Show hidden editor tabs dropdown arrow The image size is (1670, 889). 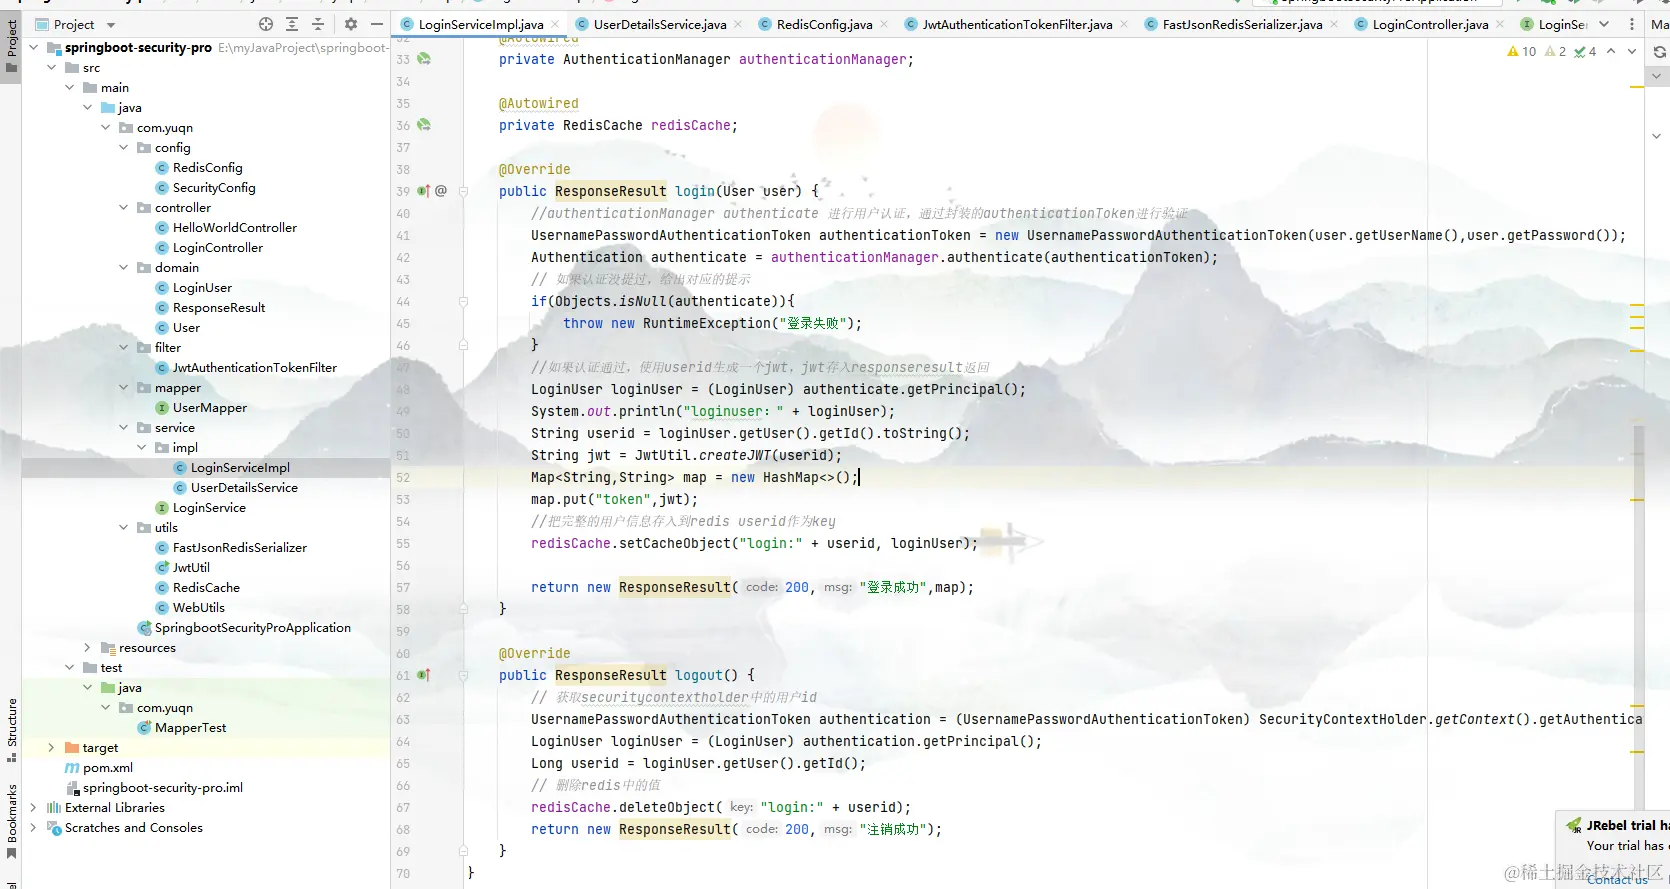point(1604,24)
